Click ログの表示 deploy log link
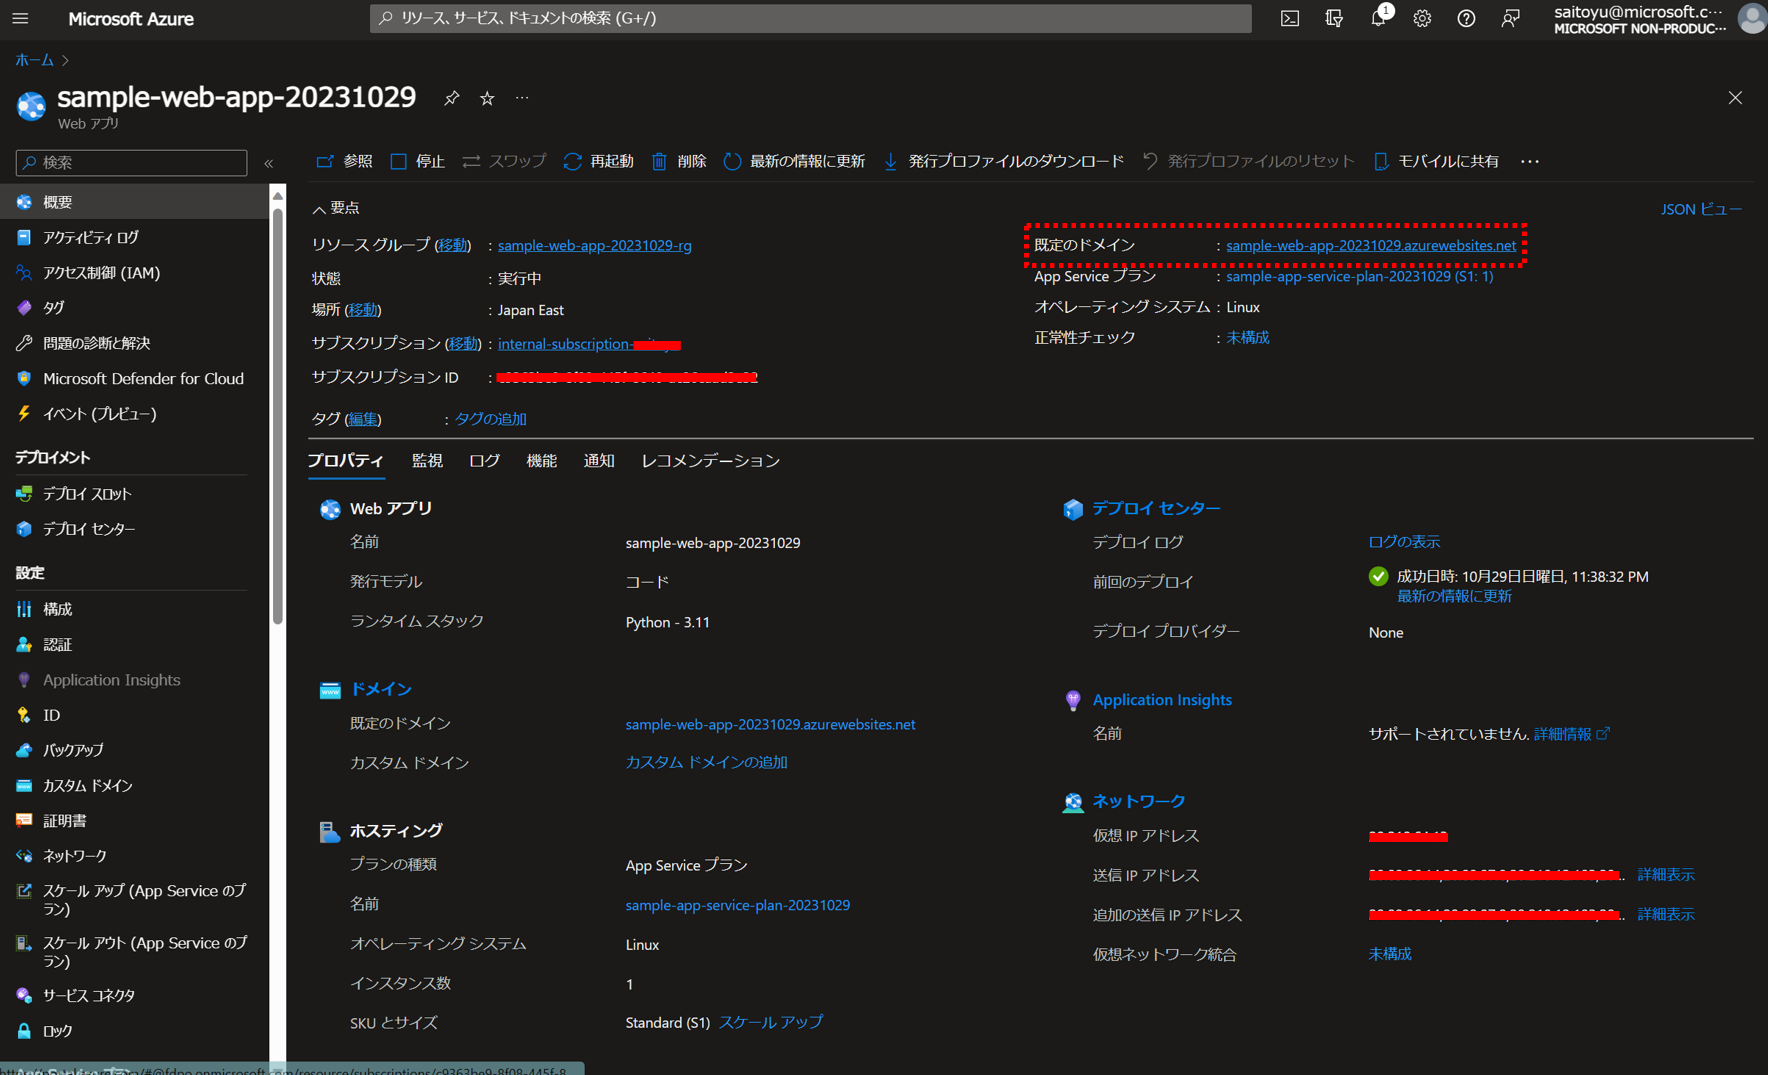1768x1075 pixels. 1404,541
